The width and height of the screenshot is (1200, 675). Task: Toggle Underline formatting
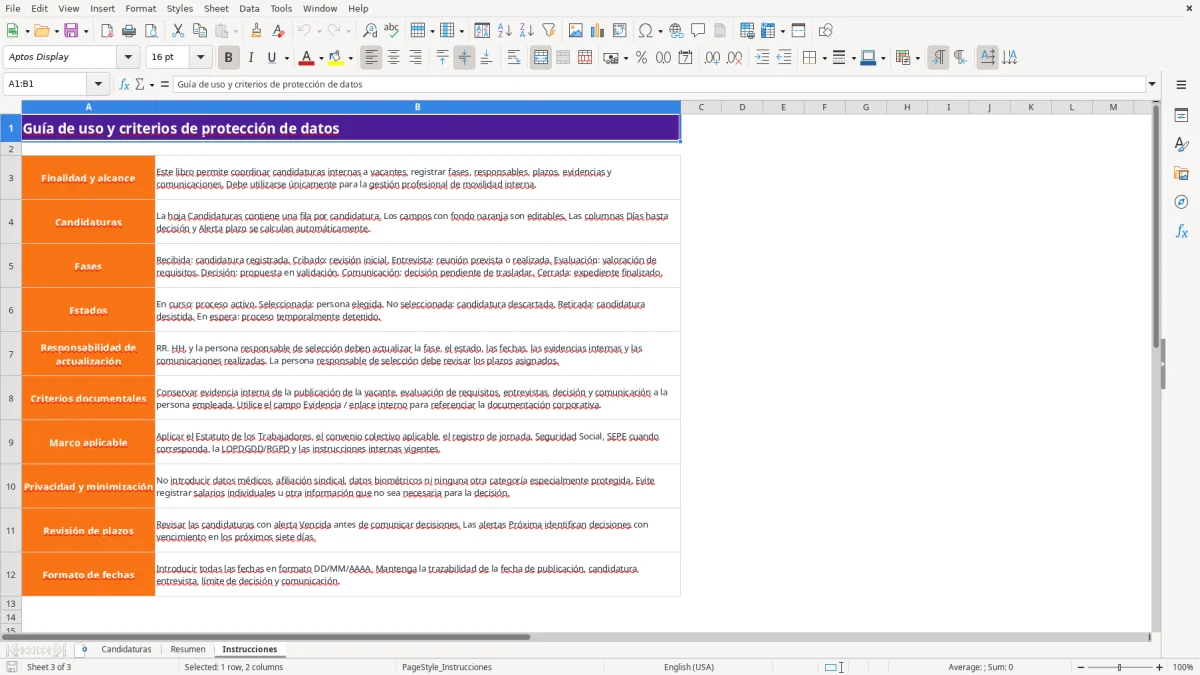(x=271, y=58)
